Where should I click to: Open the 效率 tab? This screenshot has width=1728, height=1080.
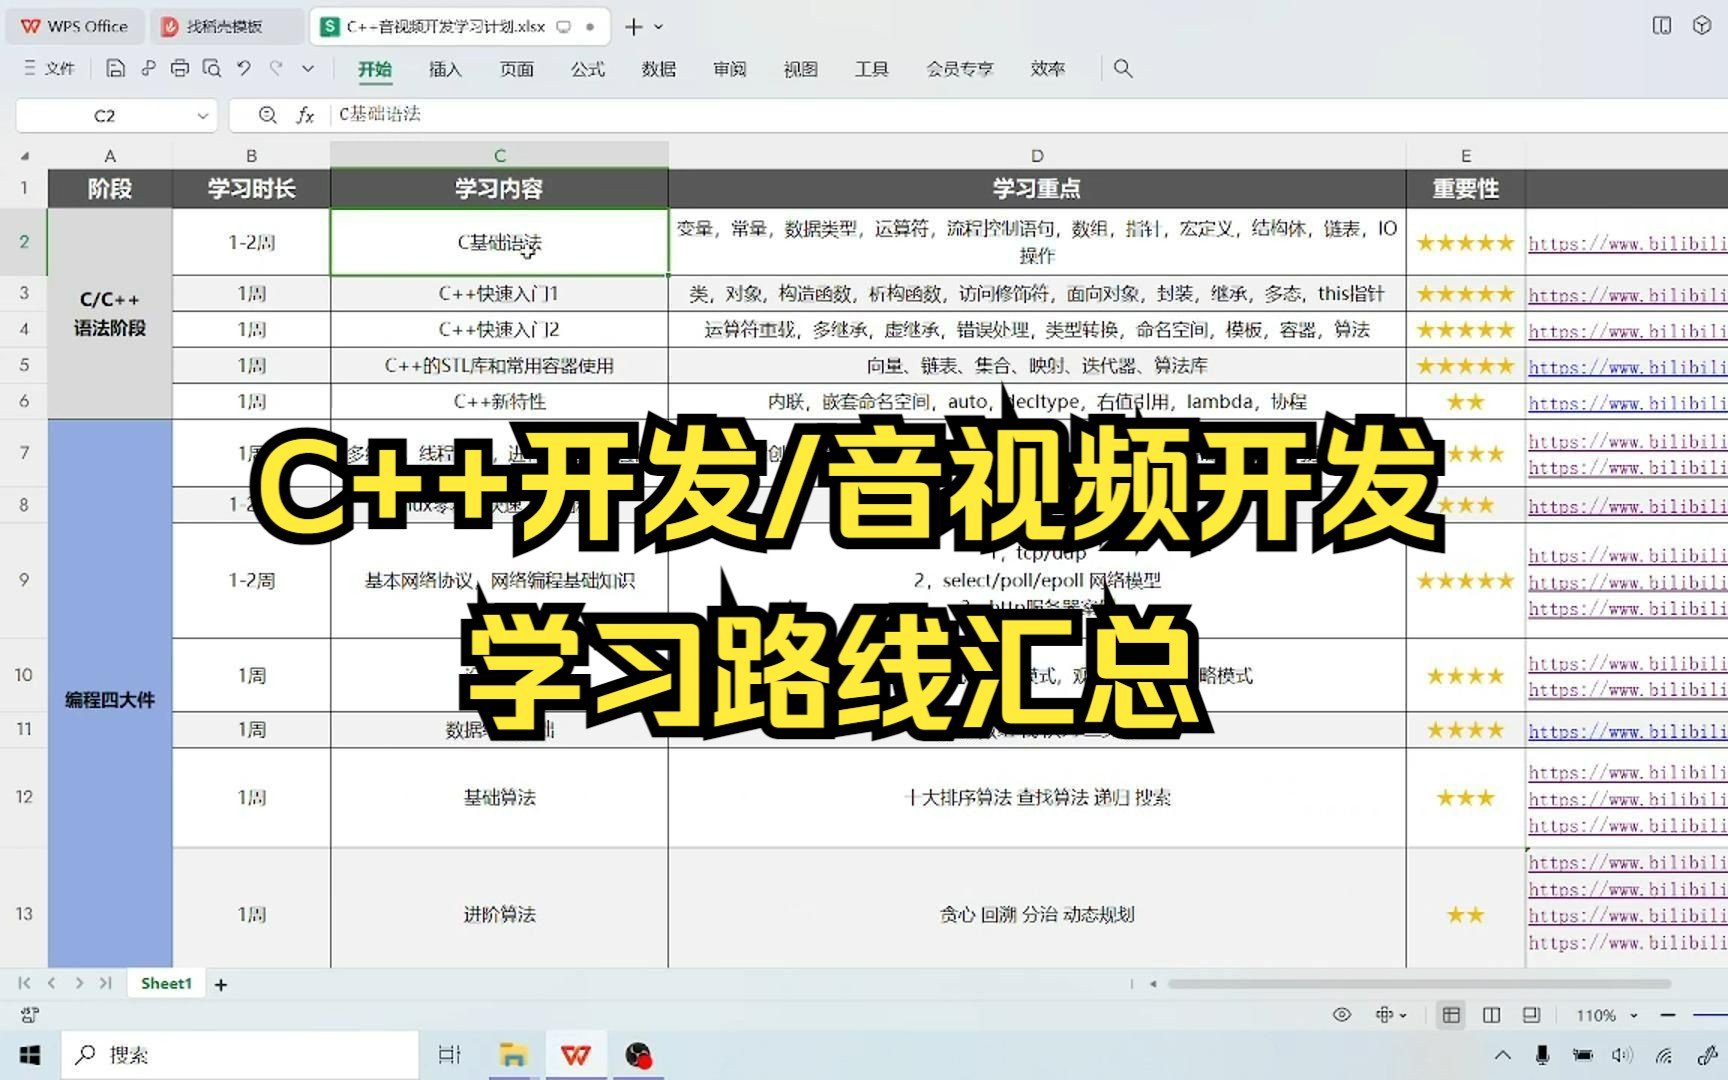point(1048,69)
